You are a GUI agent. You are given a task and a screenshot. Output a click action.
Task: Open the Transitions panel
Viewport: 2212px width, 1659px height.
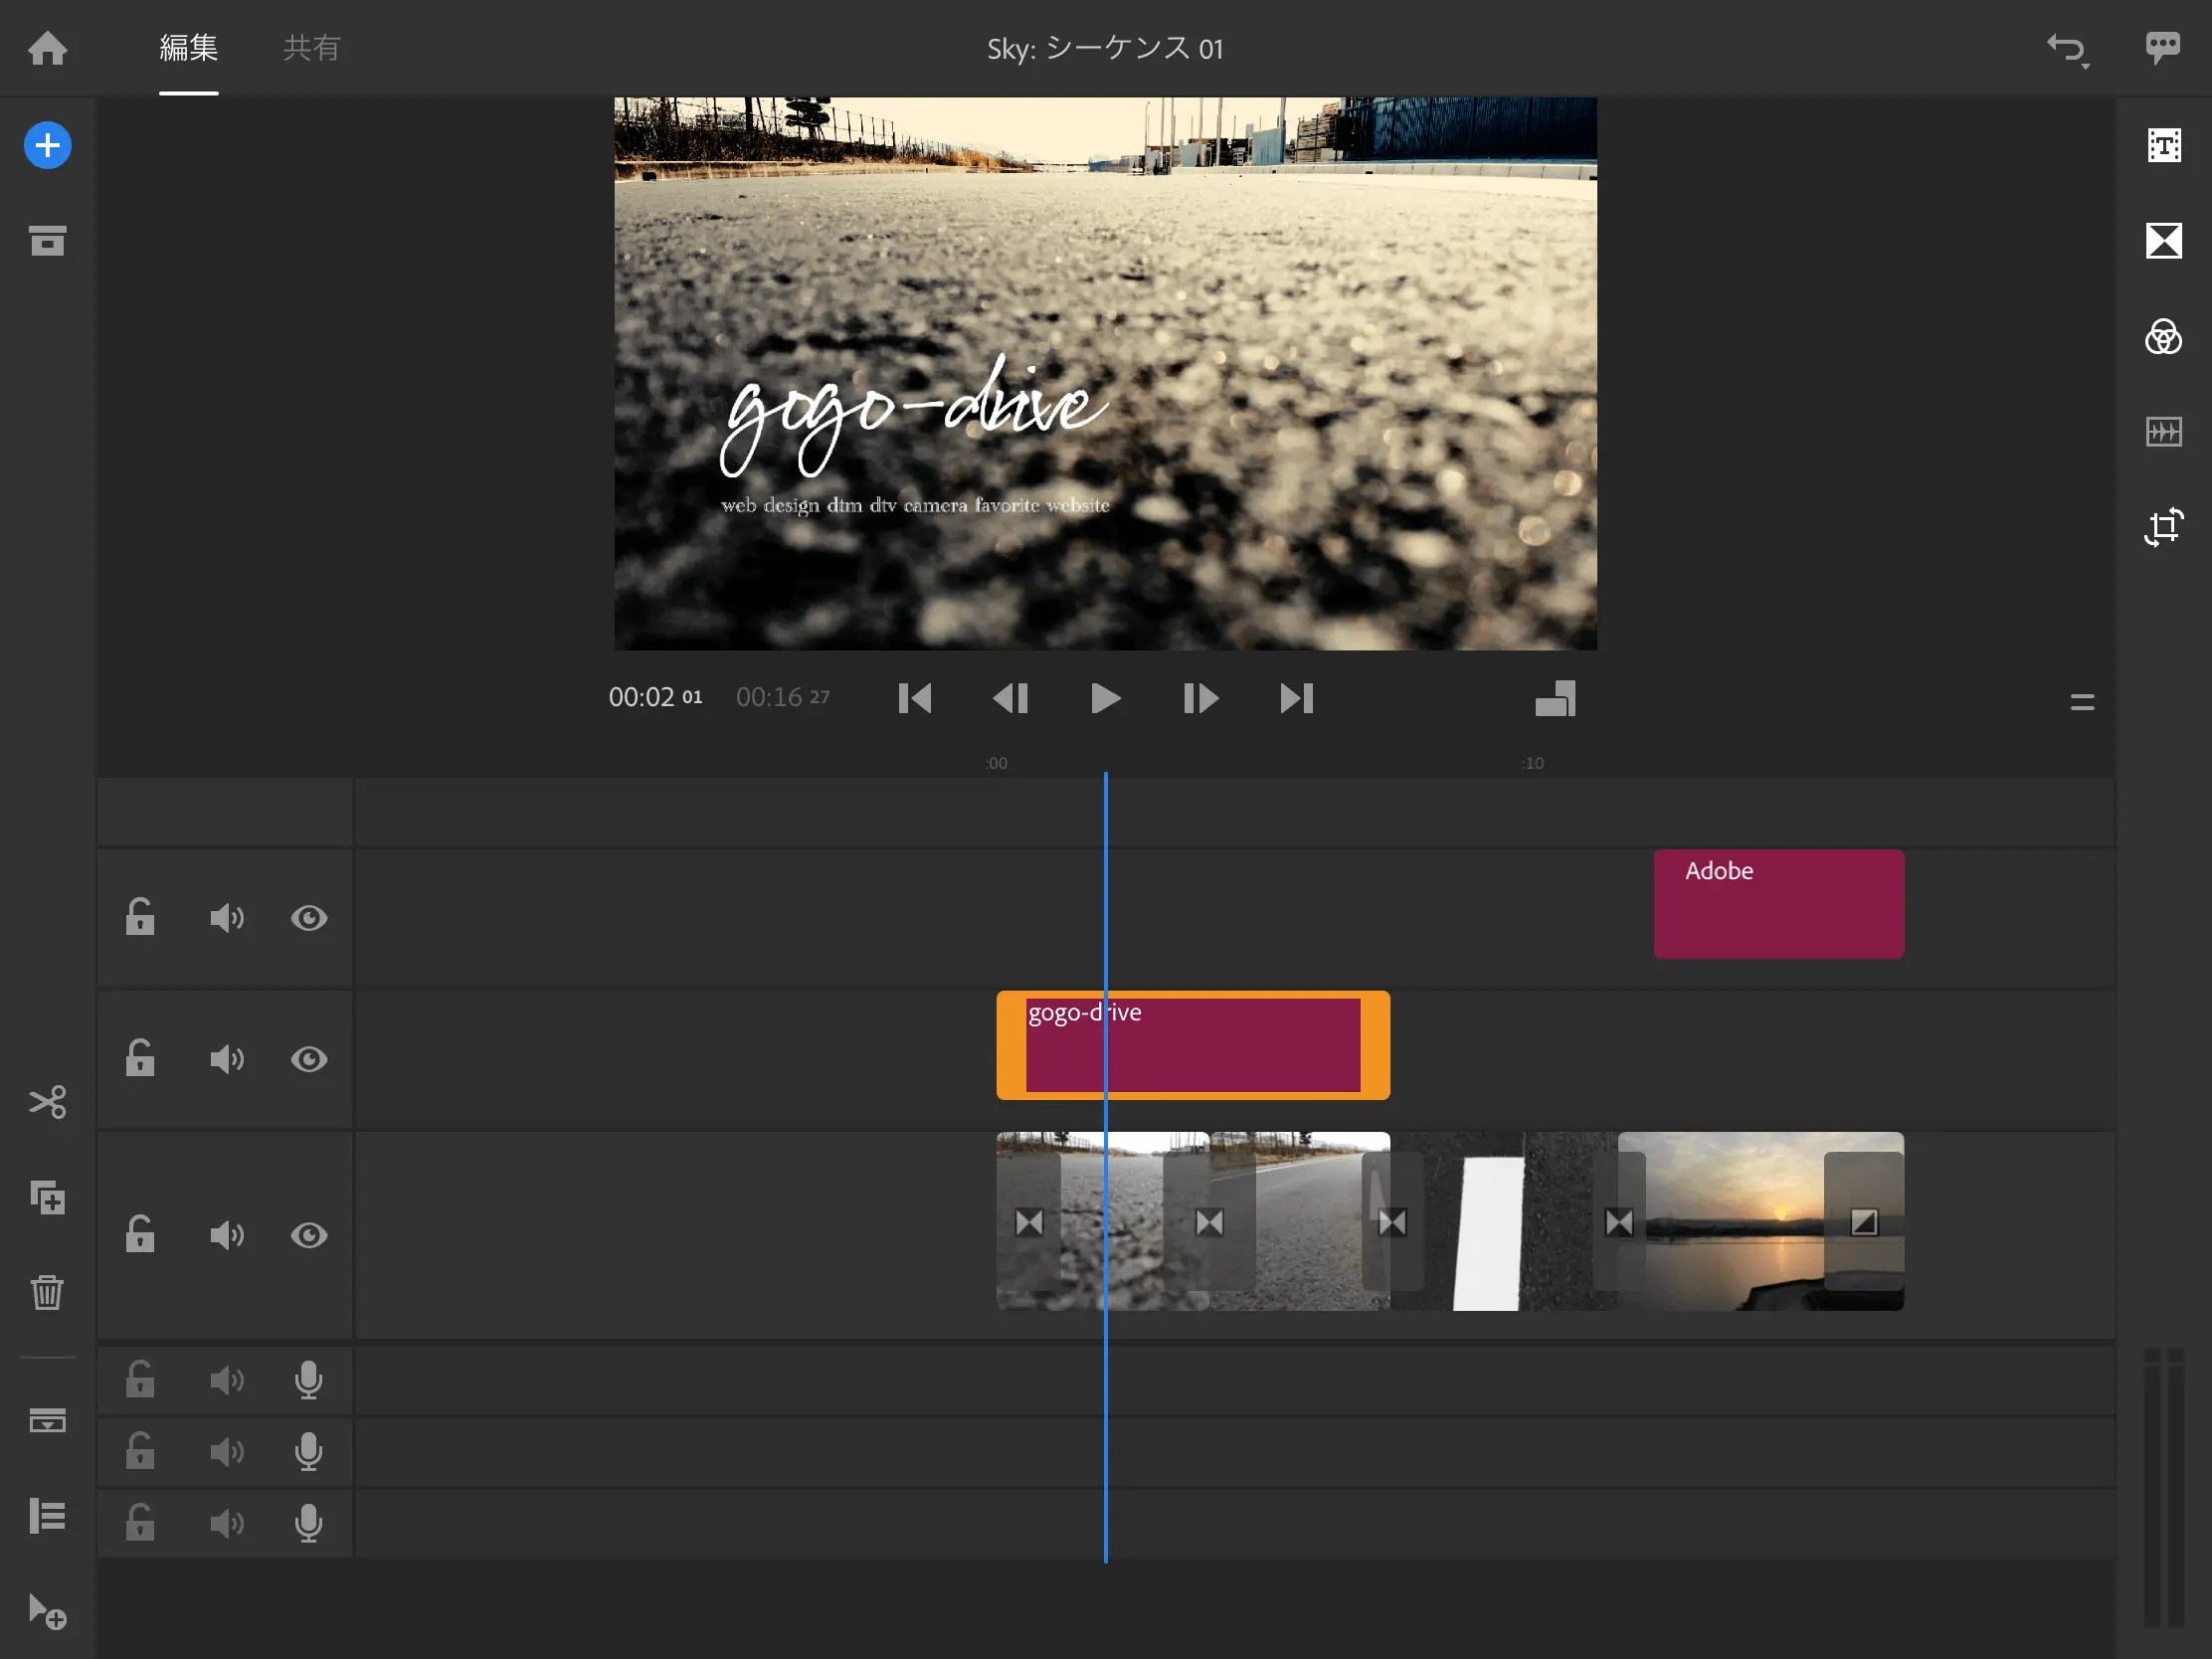pyautogui.click(x=2164, y=240)
